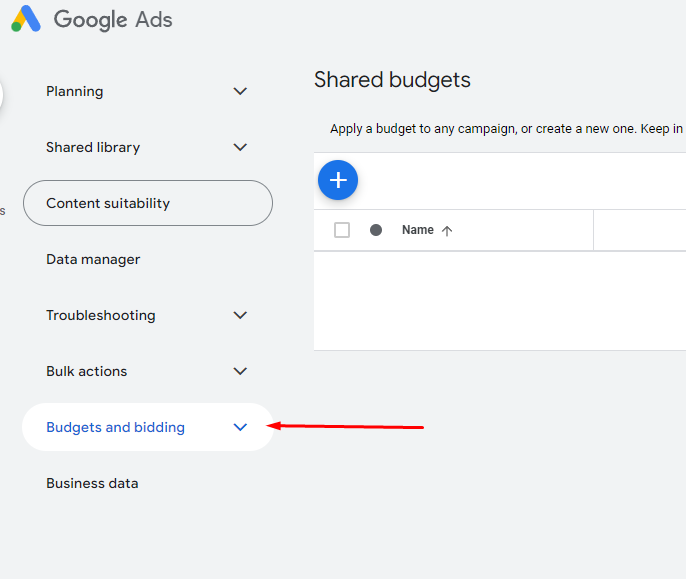This screenshot has width=686, height=579.
Task: Open Content suitability in the sidebar
Action: (x=108, y=203)
